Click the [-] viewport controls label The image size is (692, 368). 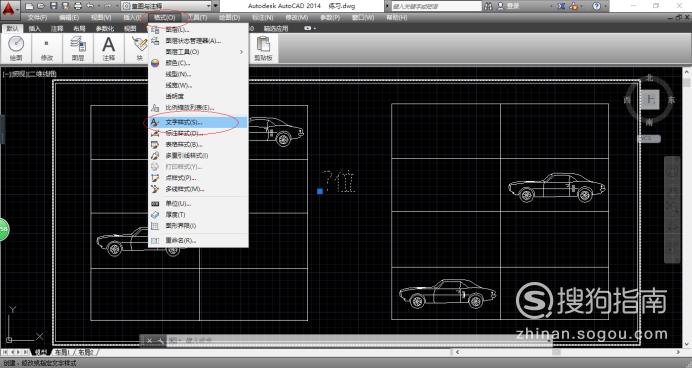[7, 74]
